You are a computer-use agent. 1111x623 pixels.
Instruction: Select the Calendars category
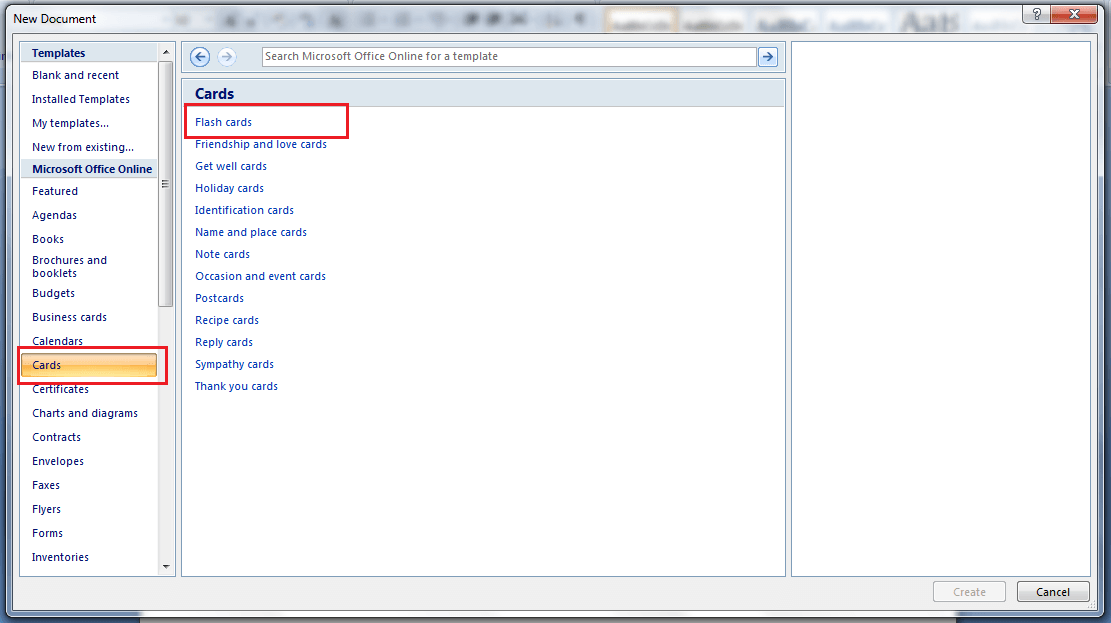click(x=57, y=341)
